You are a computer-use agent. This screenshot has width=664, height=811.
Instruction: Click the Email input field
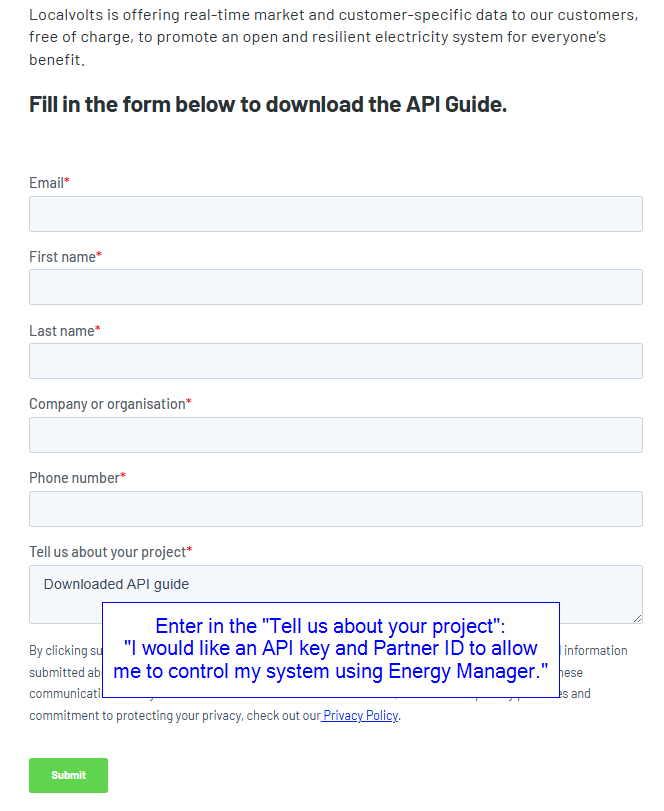(x=335, y=214)
